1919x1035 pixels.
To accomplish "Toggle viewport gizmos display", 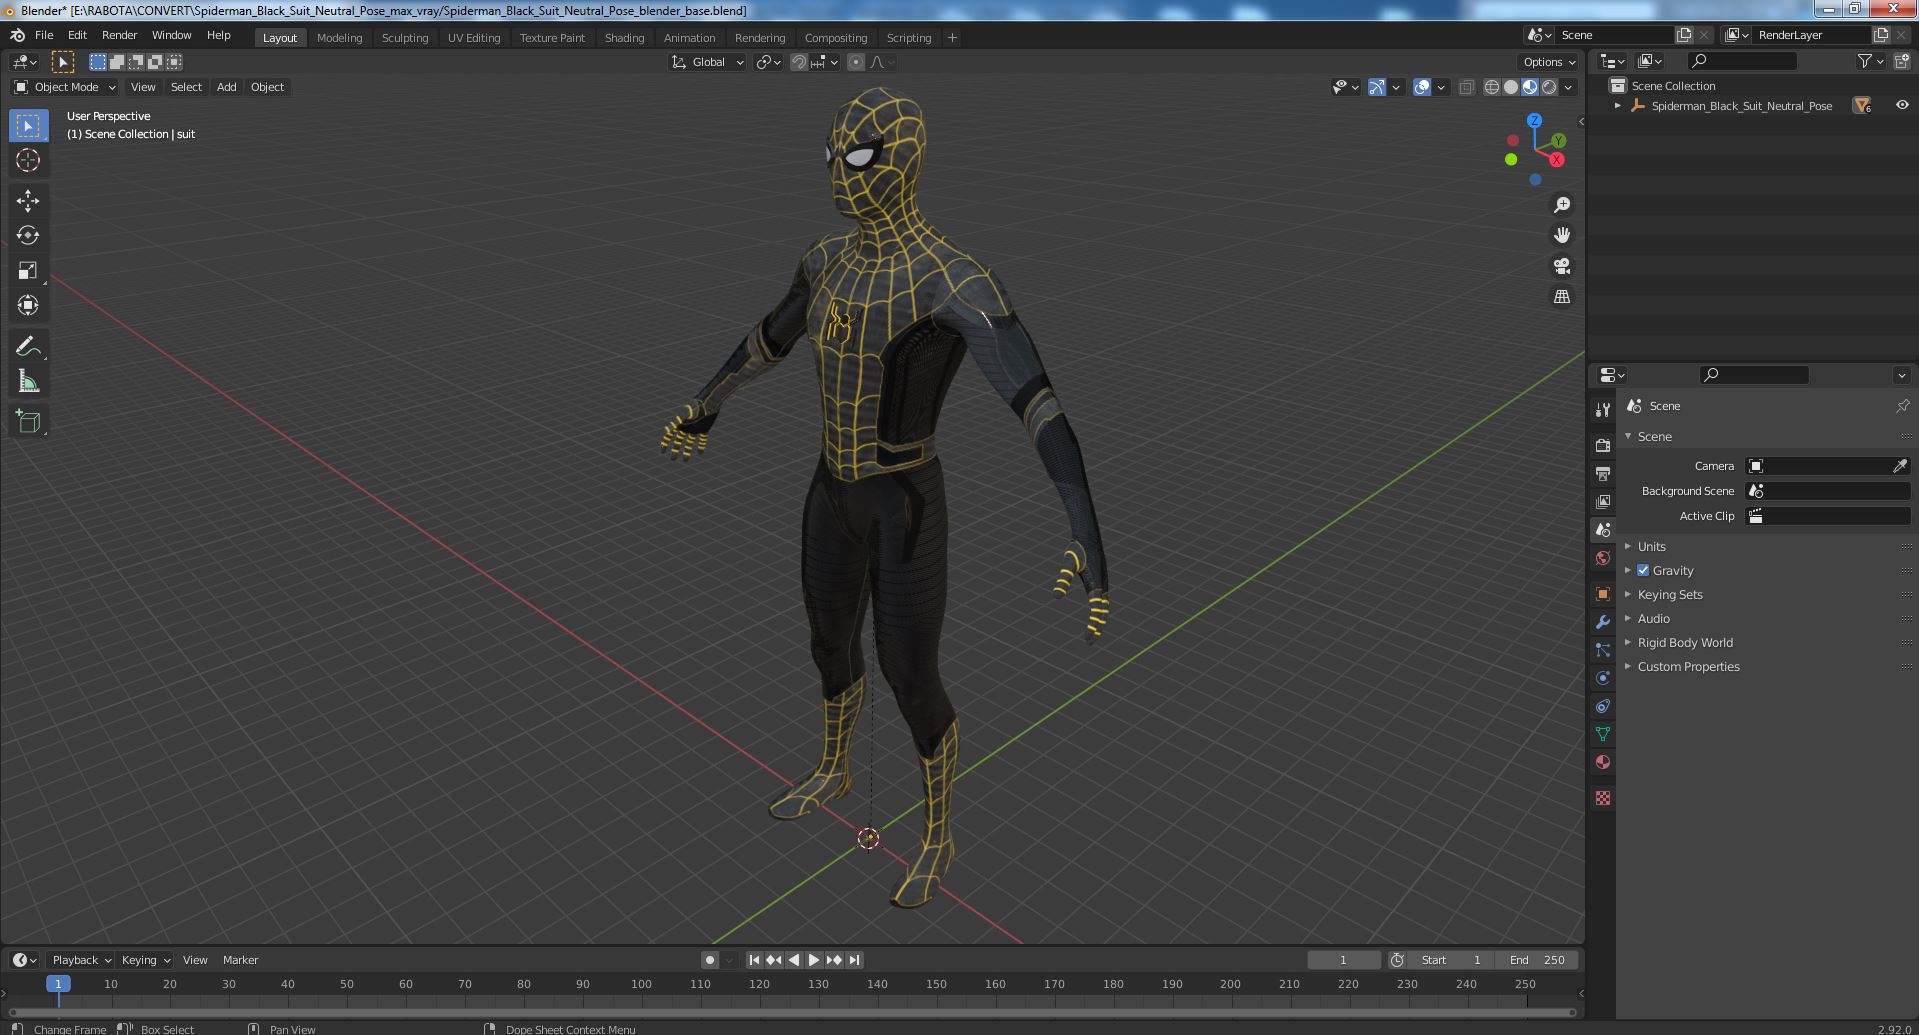I will click(x=1377, y=87).
